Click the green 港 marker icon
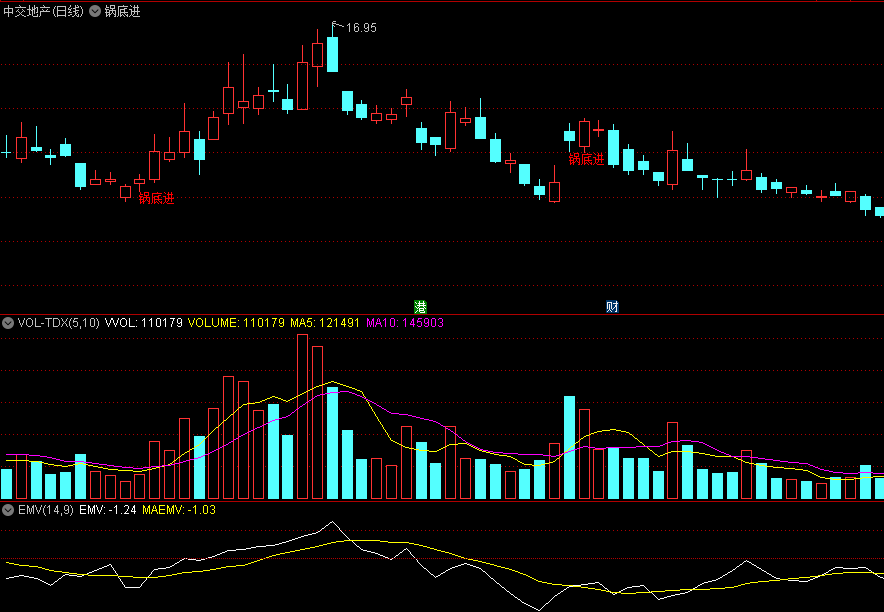Screen dimensions: 884x612 [421, 307]
